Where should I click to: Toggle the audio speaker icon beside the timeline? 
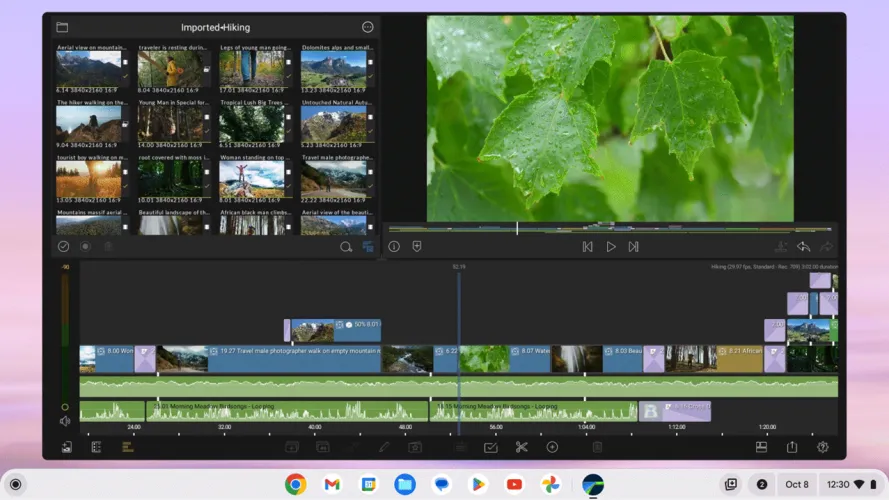(65, 421)
